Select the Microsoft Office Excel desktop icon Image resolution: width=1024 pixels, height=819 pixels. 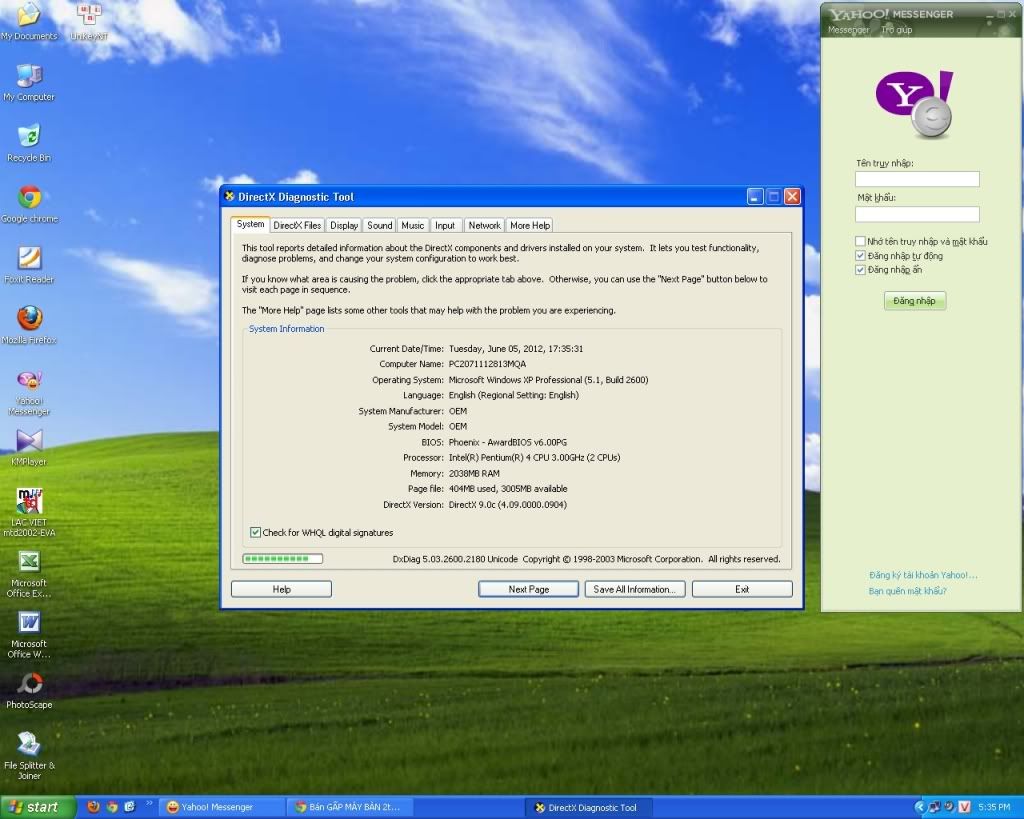pyautogui.click(x=29, y=574)
